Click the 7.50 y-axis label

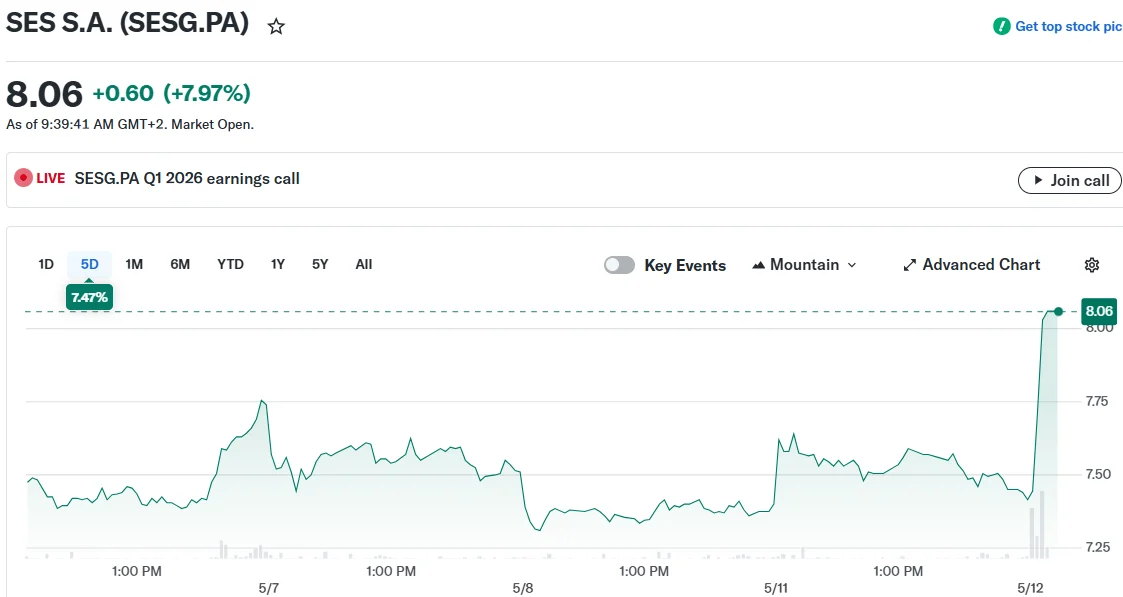pos(1097,474)
